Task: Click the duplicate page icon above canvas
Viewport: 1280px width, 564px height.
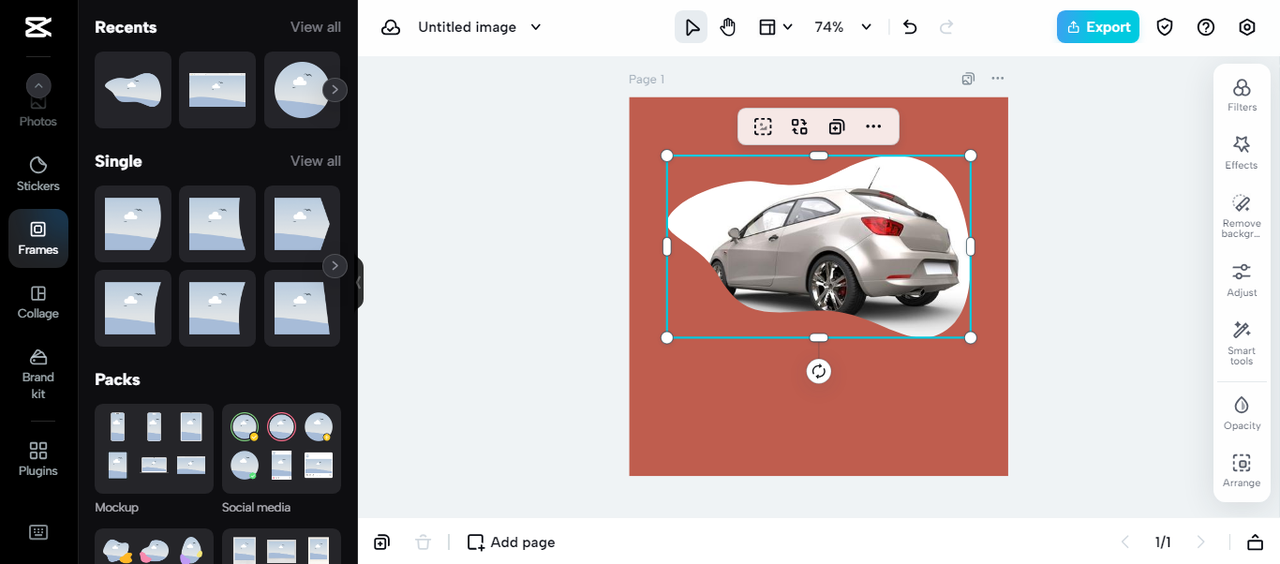Action: tap(968, 78)
